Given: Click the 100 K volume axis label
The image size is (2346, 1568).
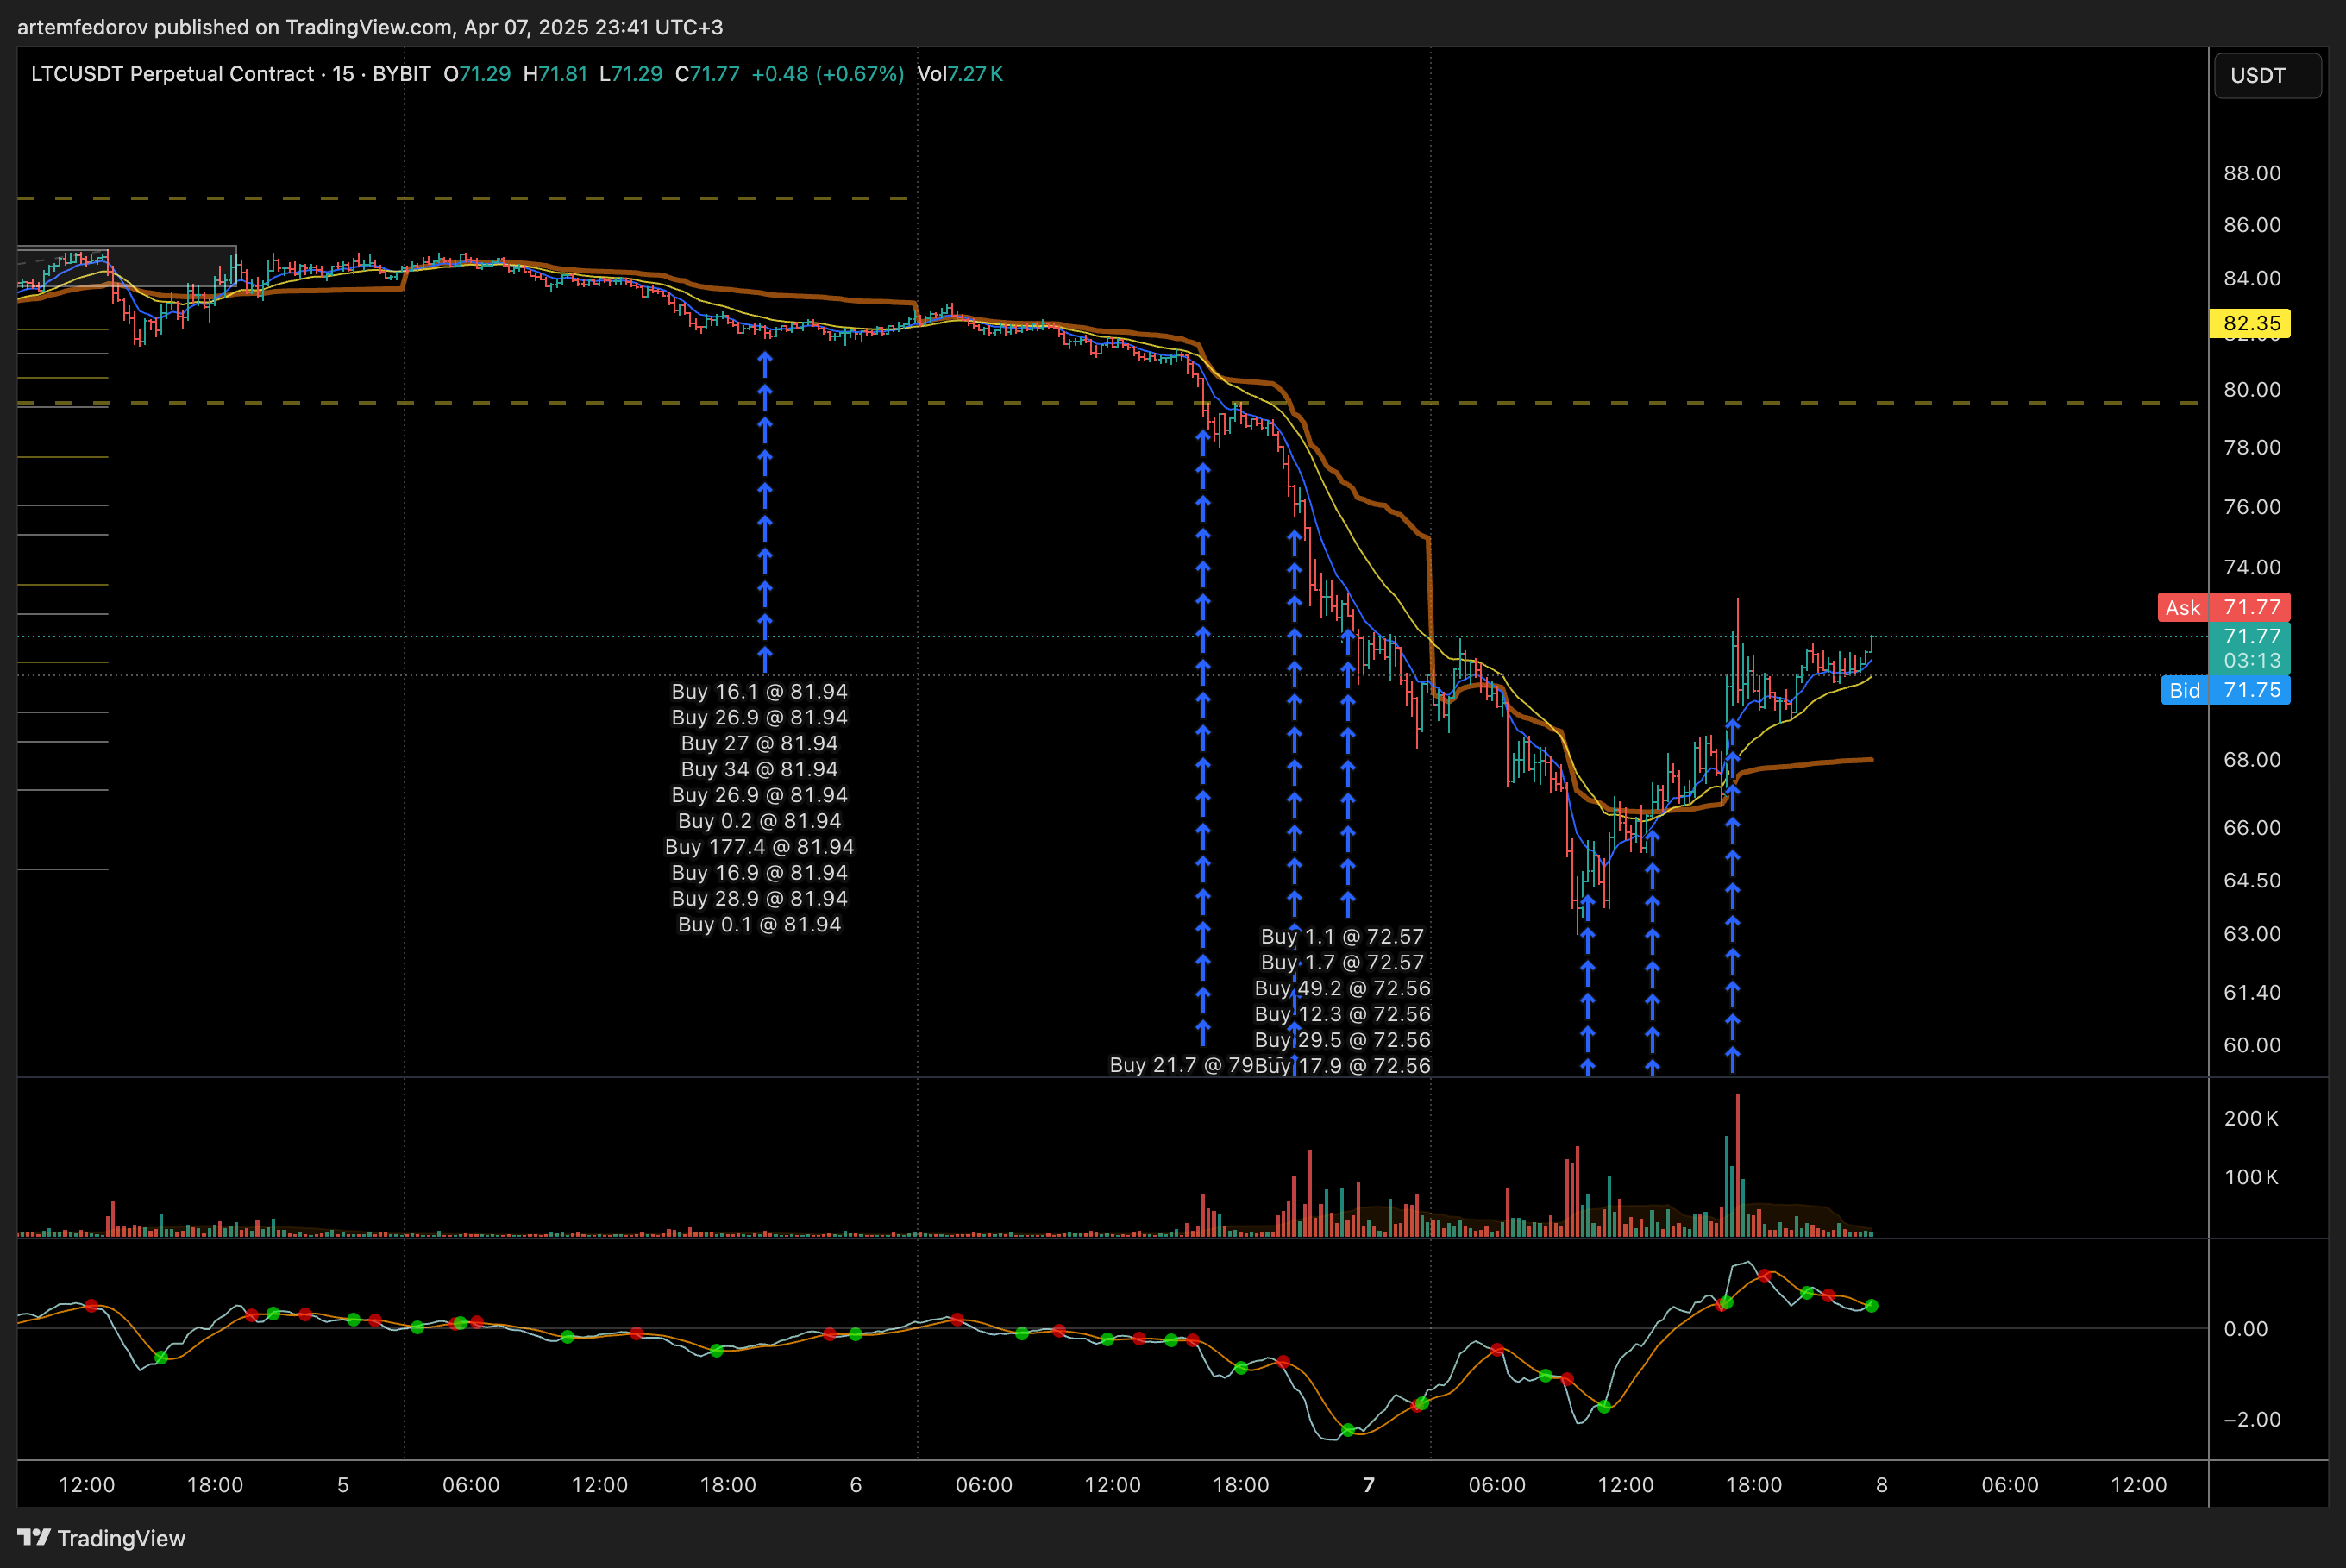Looking at the screenshot, I should [2251, 1178].
